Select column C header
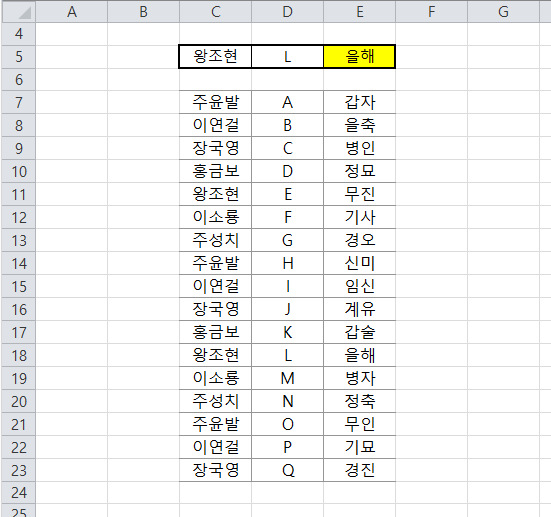 pyautogui.click(x=215, y=12)
